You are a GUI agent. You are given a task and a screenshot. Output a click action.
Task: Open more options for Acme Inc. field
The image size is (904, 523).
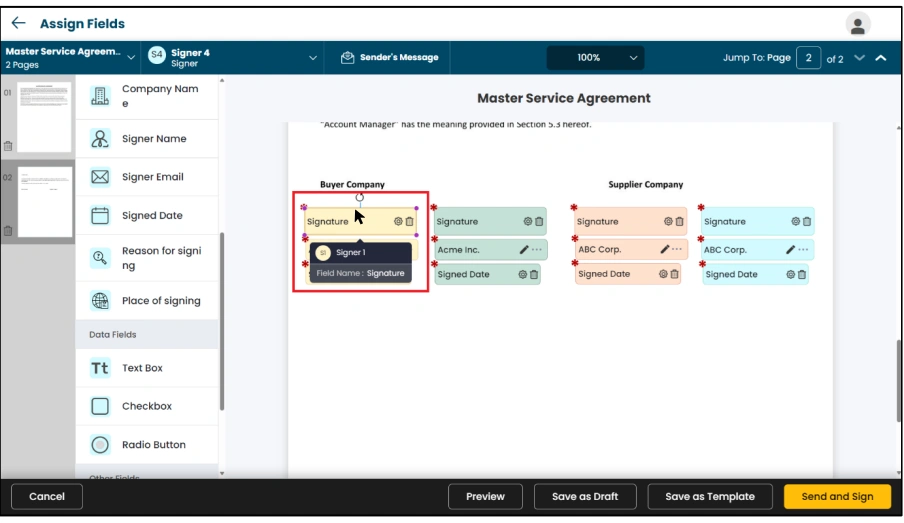(537, 250)
